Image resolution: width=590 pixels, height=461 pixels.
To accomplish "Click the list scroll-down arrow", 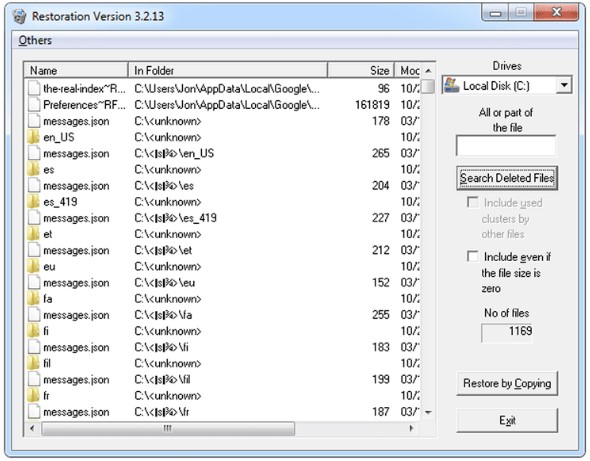I will [x=428, y=413].
